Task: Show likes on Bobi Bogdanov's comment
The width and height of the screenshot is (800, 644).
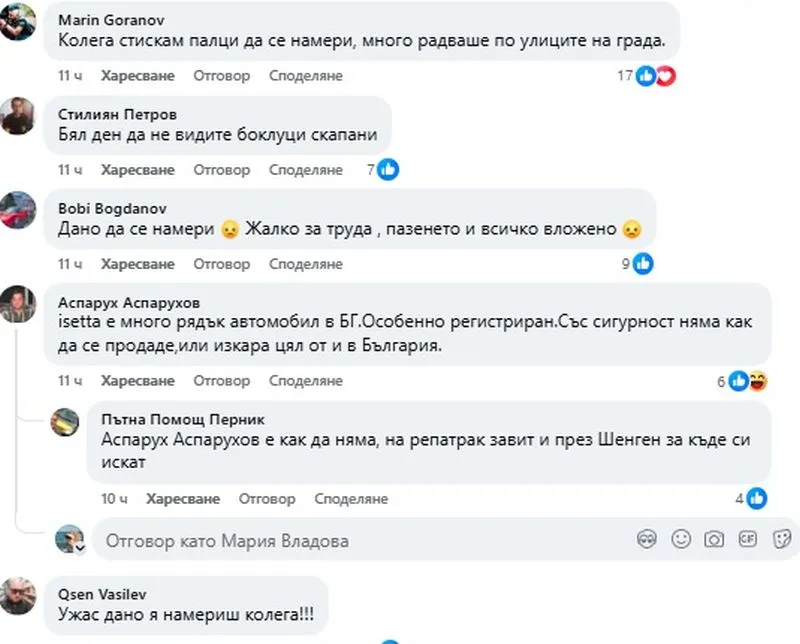Action: [643, 264]
